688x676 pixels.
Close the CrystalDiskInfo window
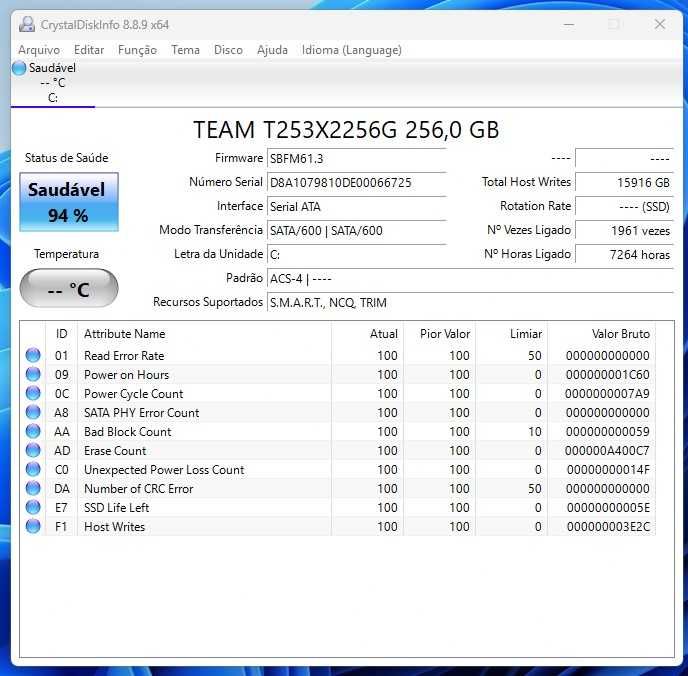click(x=659, y=25)
